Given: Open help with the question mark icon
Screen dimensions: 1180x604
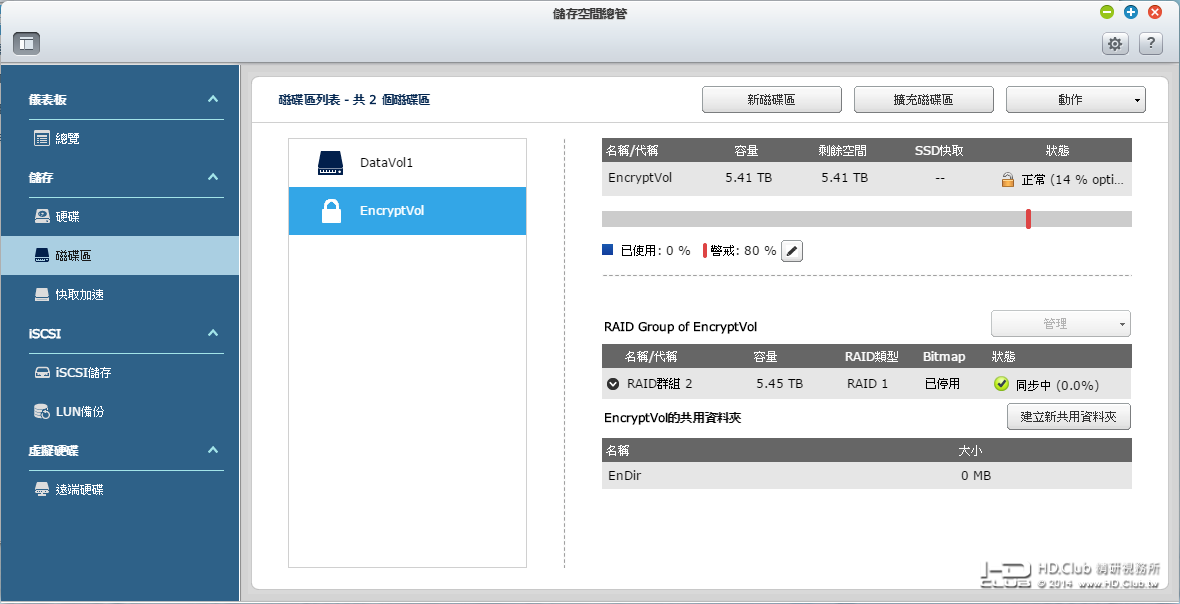Looking at the screenshot, I should pyautogui.click(x=1151, y=44).
